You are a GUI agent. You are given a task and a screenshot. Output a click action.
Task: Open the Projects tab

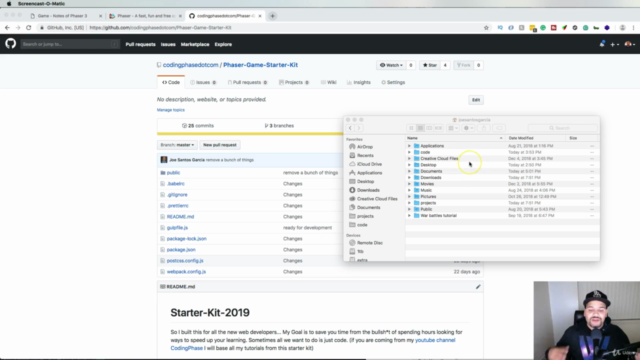click(x=294, y=82)
